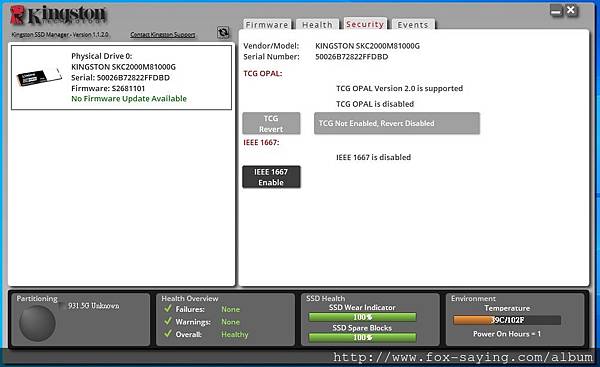Click the 'KINGSTON SKC2000M81000G' model value

tap(367, 46)
